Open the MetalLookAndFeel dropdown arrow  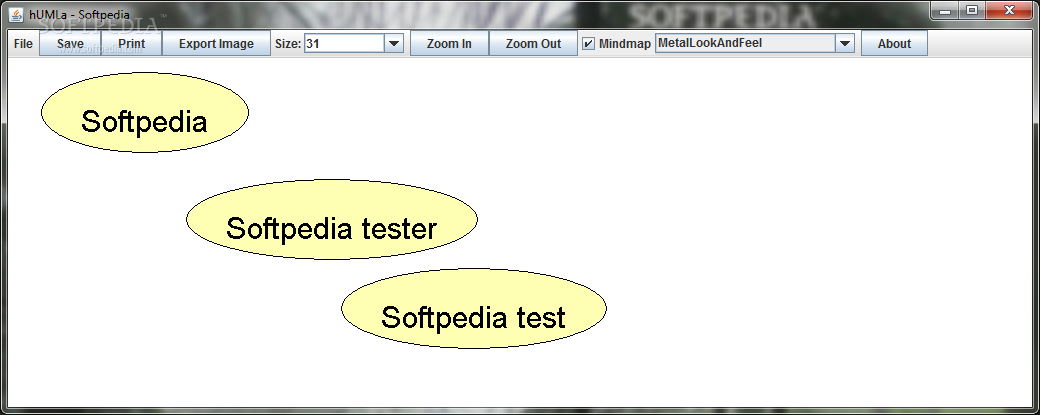click(x=844, y=44)
